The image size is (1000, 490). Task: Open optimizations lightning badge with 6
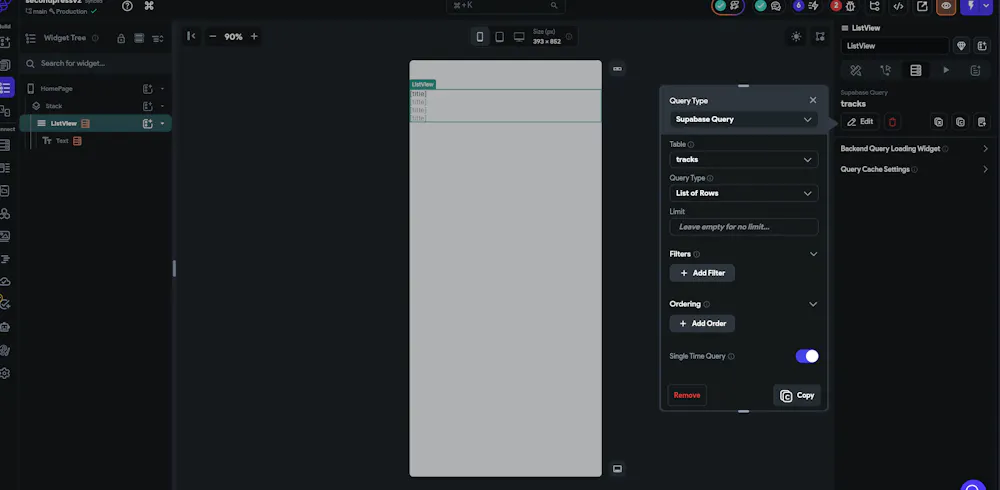806,6
